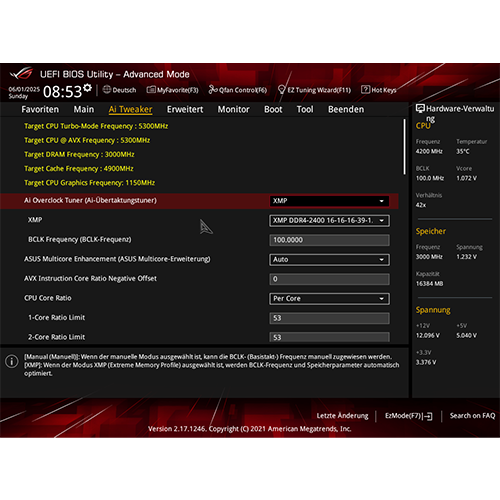Click the Speicher section heading
Viewport: 500px width, 500px height.
coord(430,231)
